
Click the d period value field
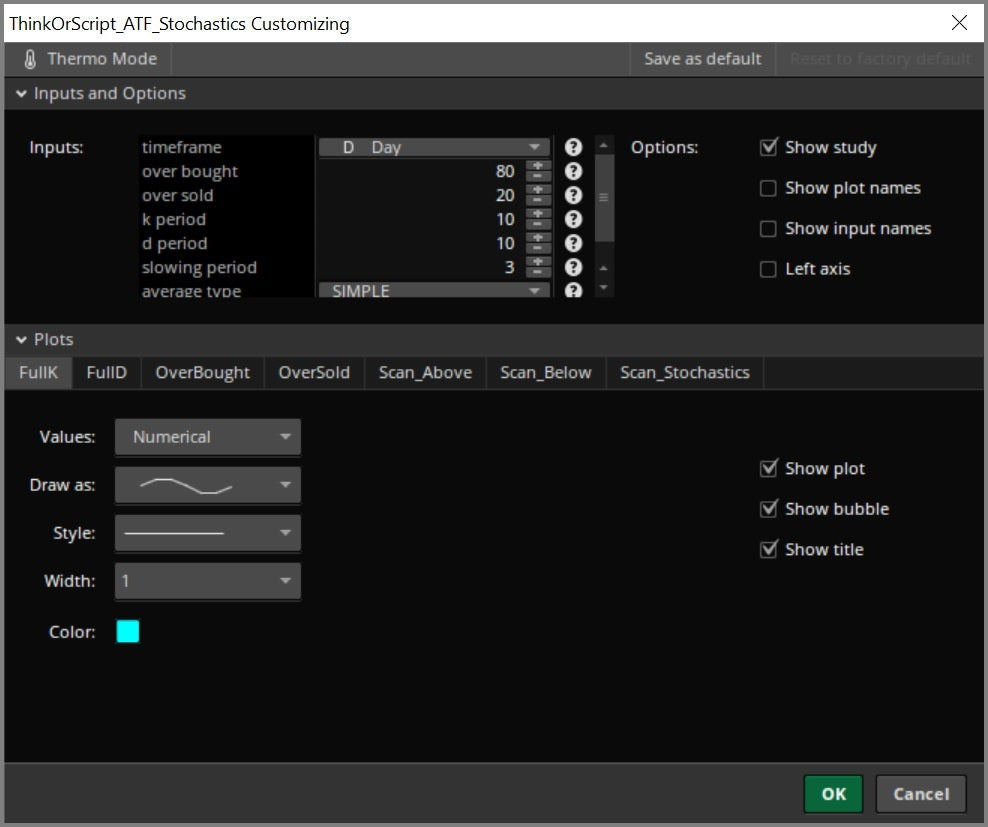point(421,243)
